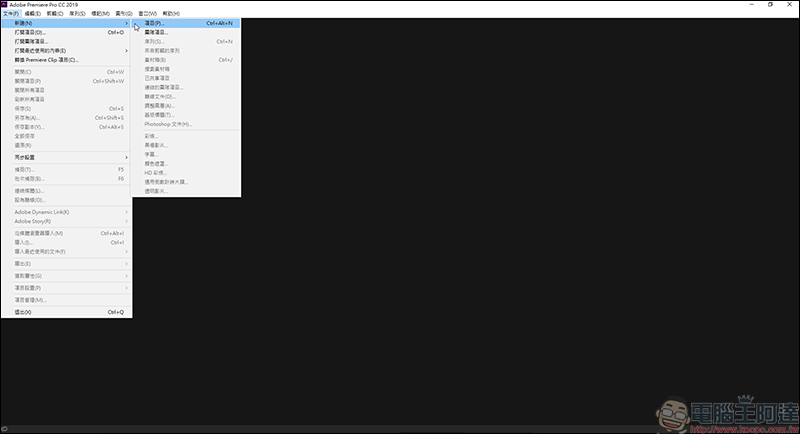Choose 舊版標題(T) Legacy Title entry
800x434 pixels.
click(186, 115)
